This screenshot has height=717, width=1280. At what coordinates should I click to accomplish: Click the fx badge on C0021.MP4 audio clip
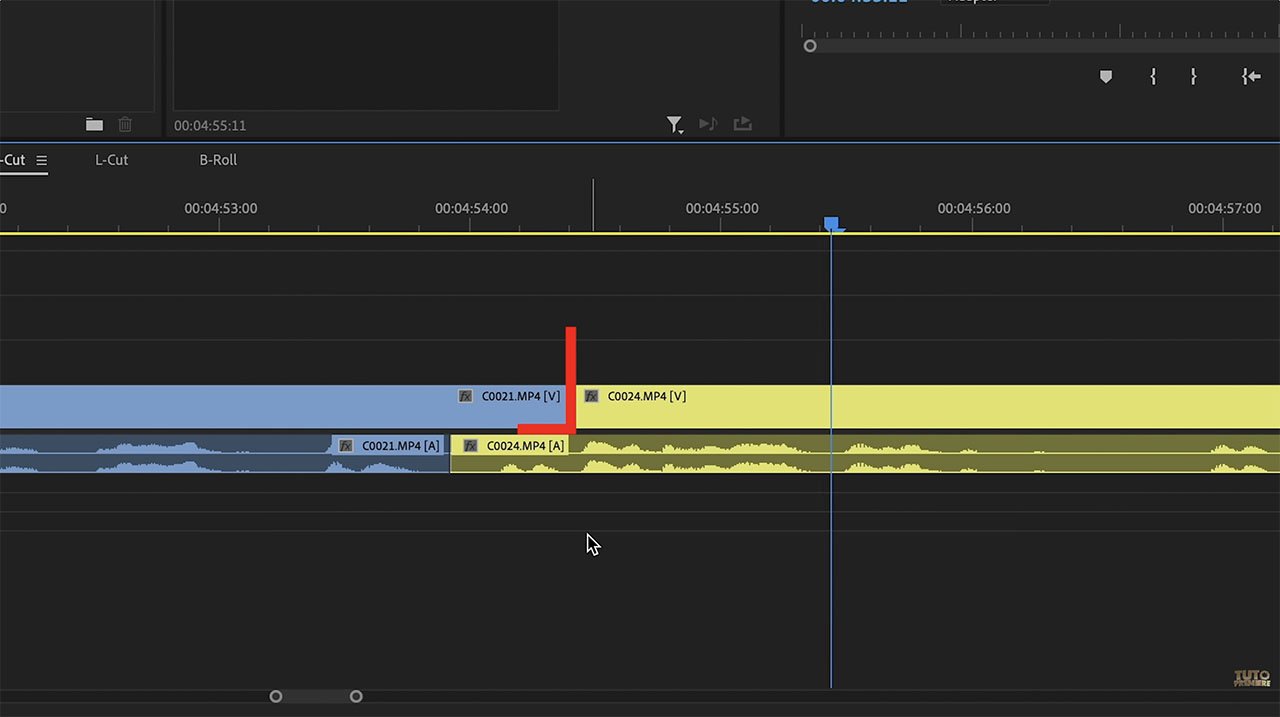tap(345, 445)
